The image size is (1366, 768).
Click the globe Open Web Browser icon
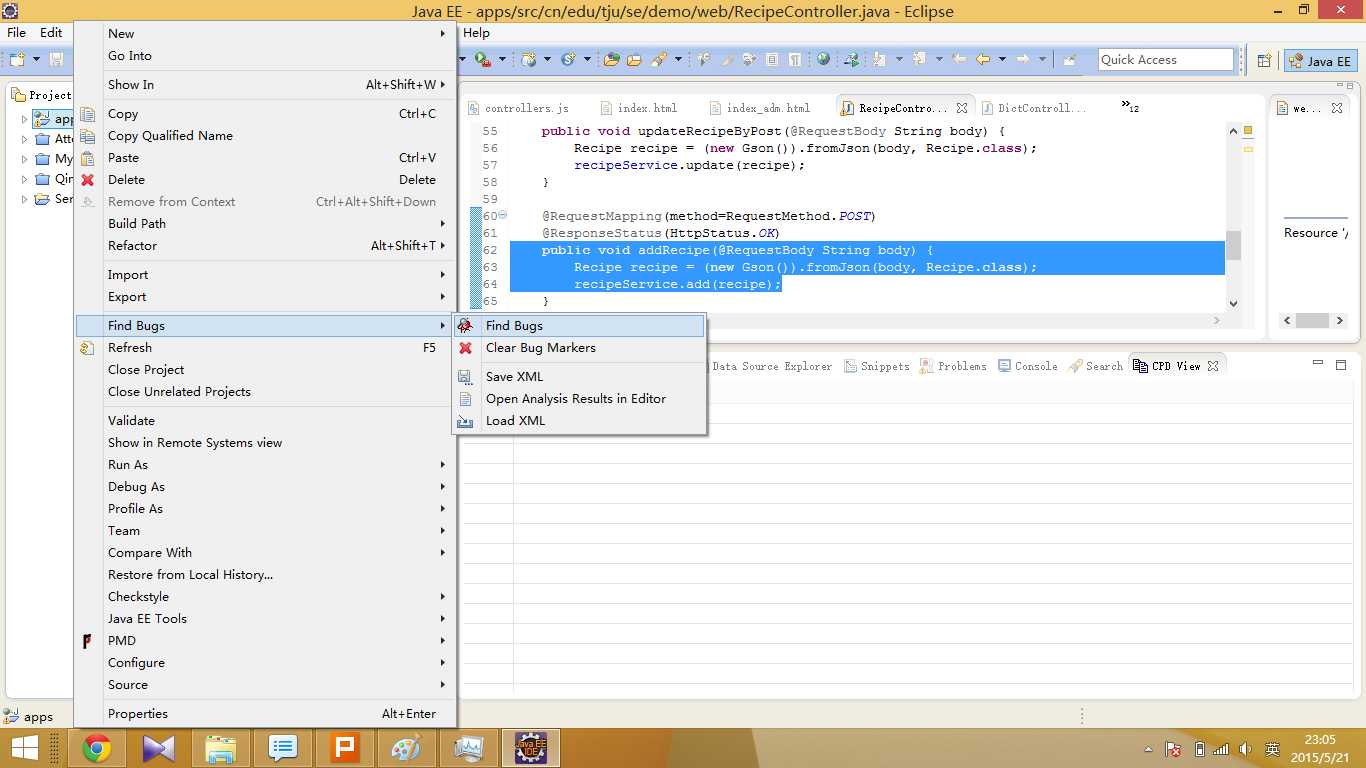coord(823,59)
